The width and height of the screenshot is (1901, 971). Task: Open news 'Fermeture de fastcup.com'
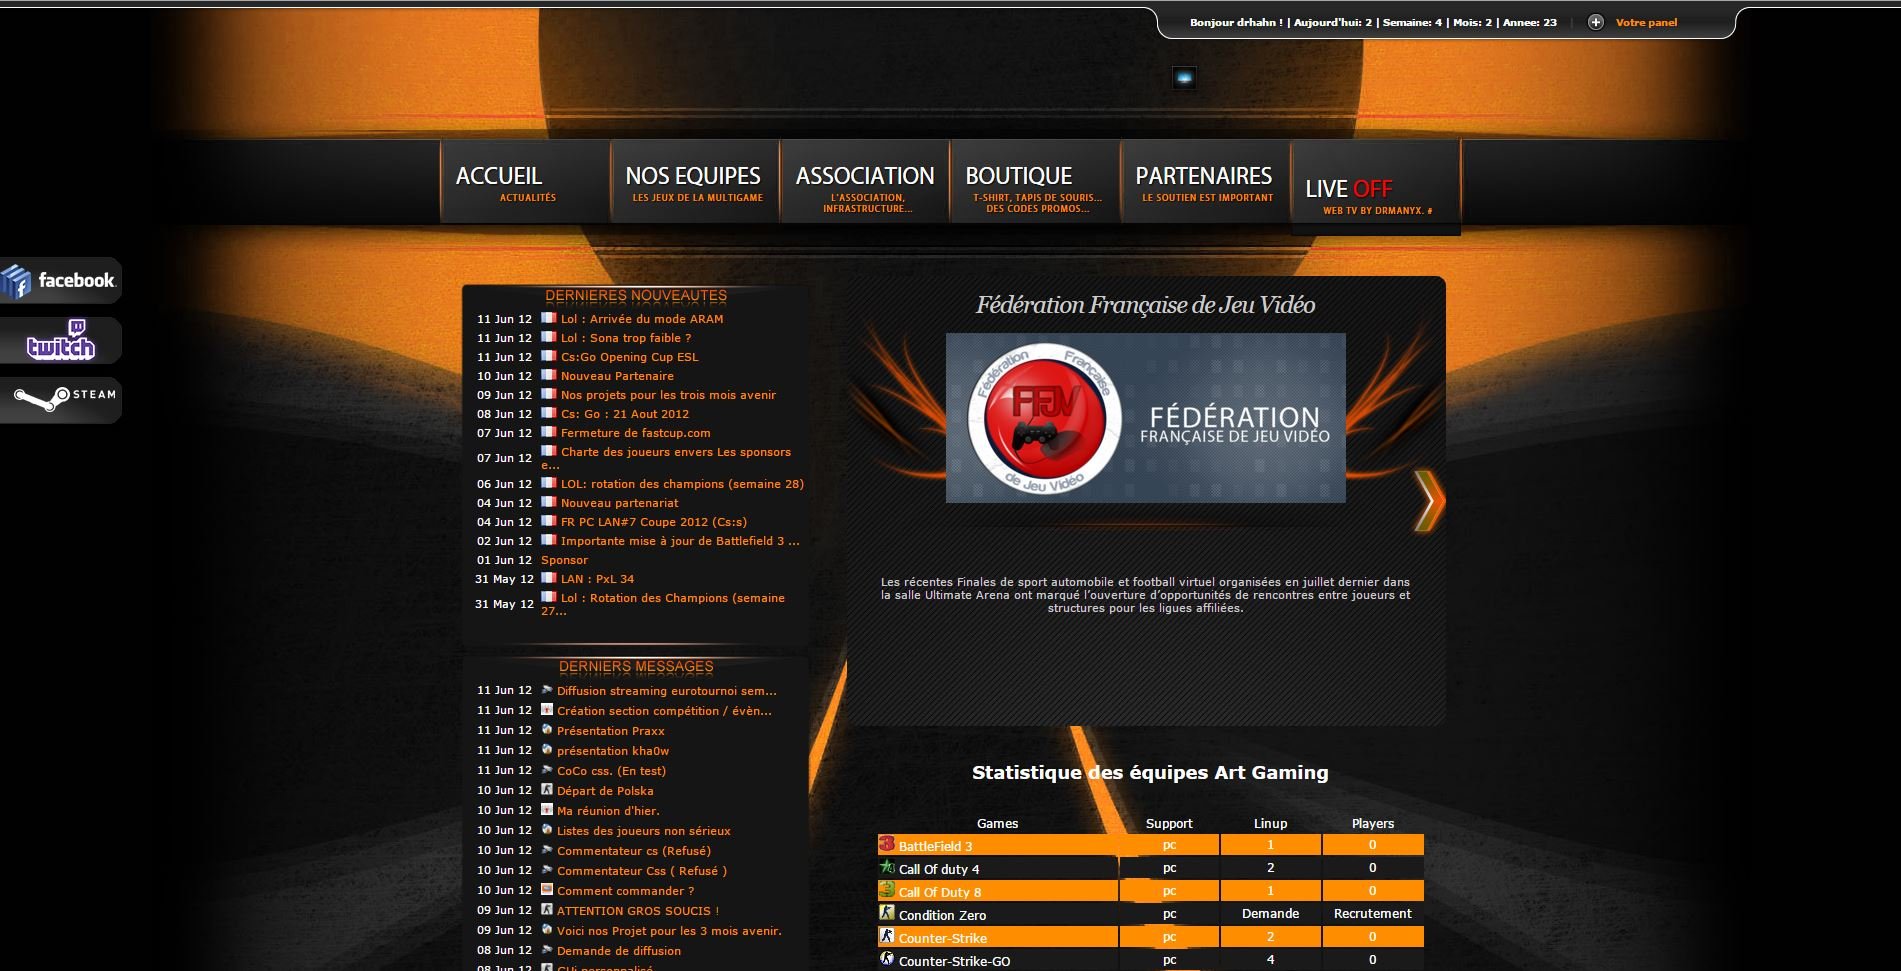[636, 433]
